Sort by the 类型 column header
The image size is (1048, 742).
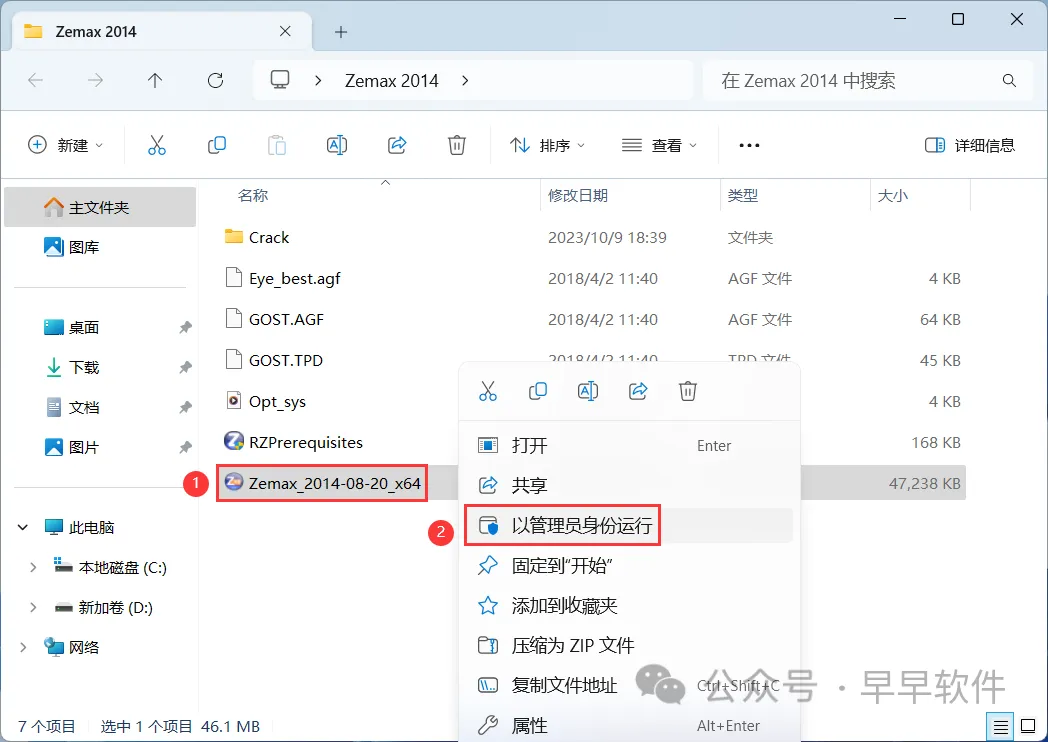click(x=743, y=196)
